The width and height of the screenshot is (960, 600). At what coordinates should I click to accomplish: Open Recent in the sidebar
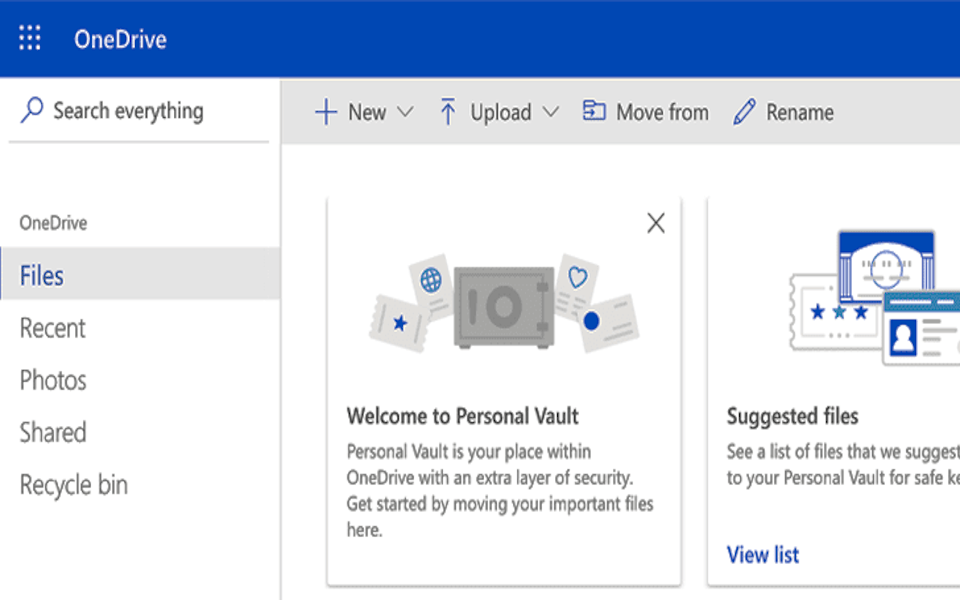coord(53,328)
